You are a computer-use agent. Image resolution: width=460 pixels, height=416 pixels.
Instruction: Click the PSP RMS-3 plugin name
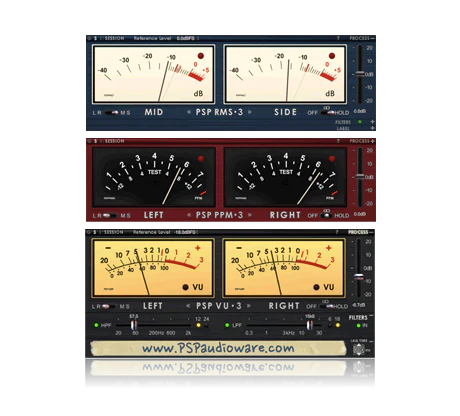(219, 112)
